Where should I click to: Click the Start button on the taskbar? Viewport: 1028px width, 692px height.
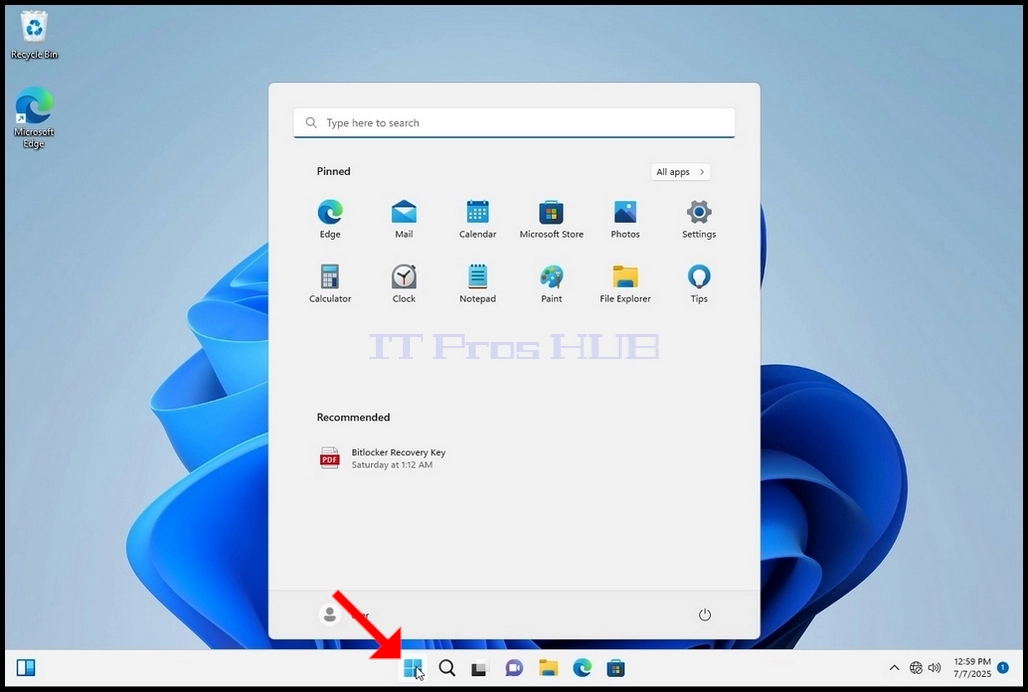[x=413, y=668]
